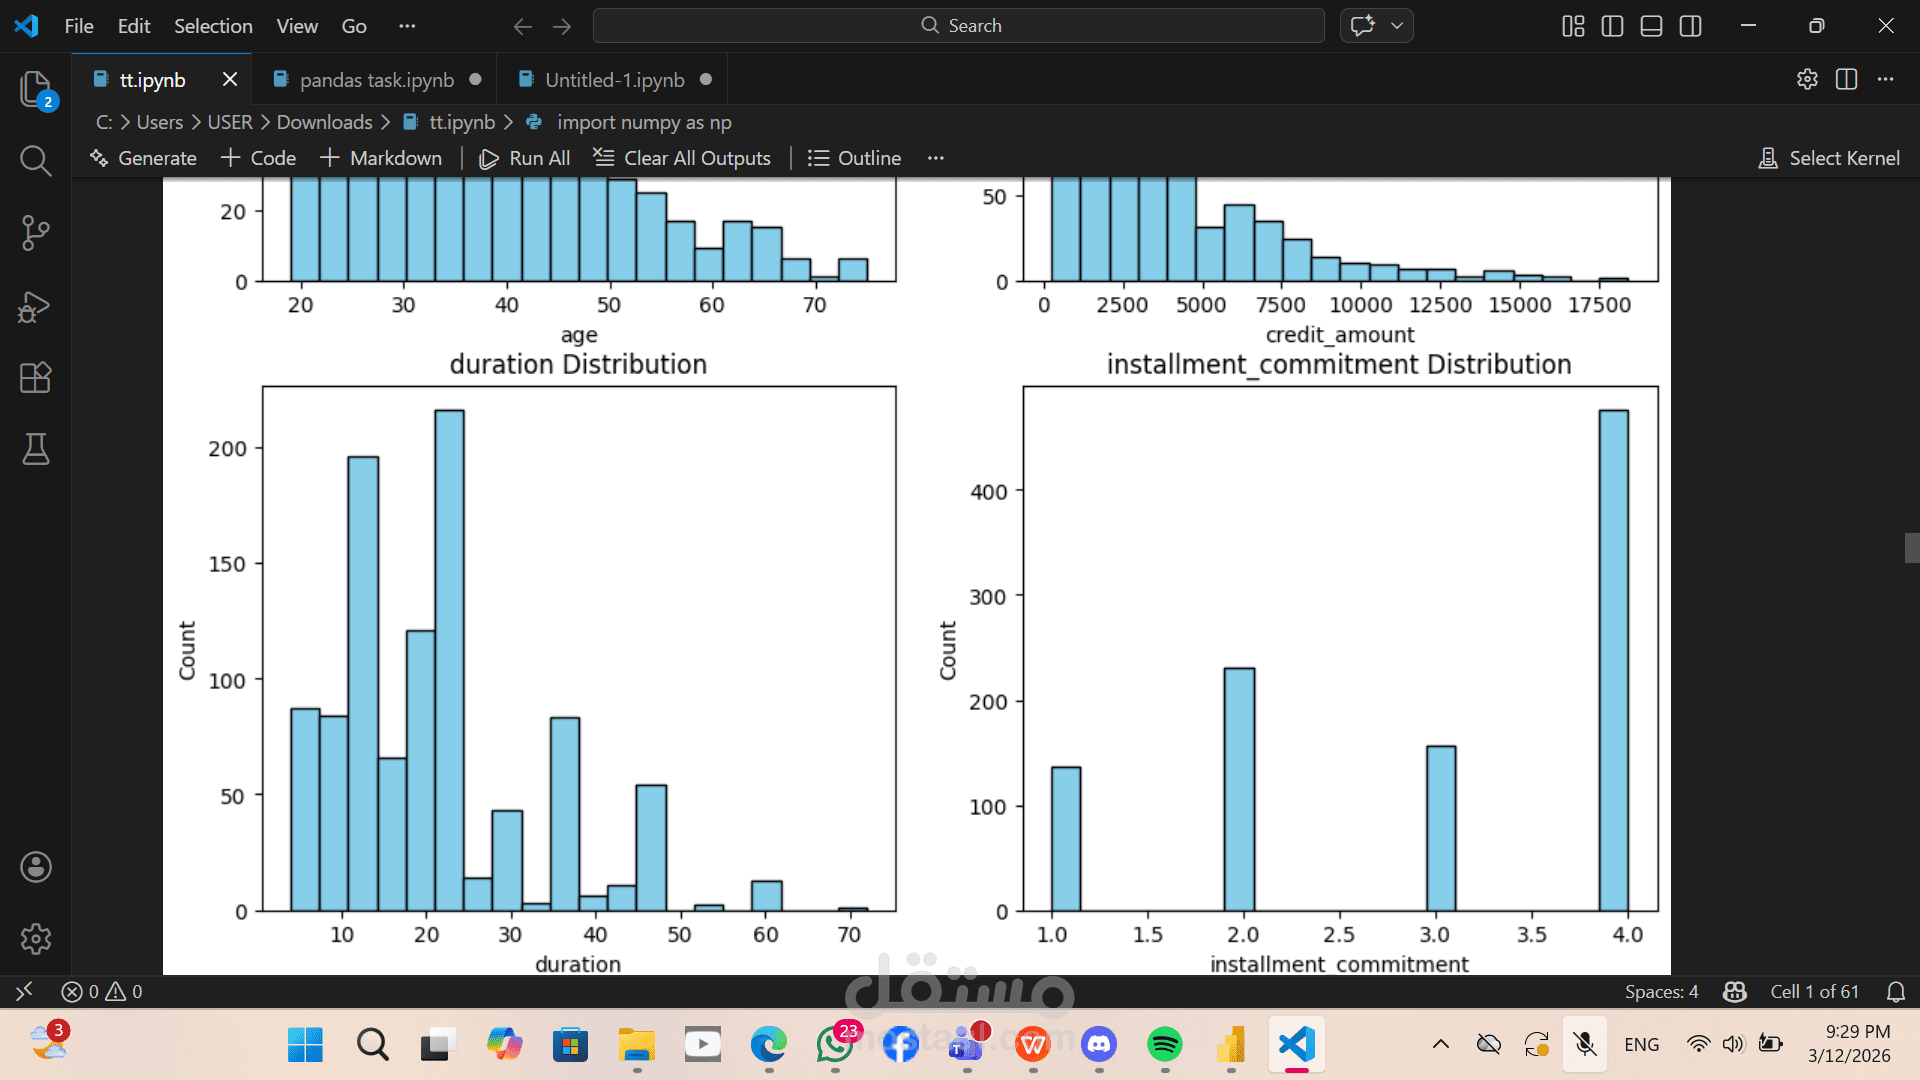The width and height of the screenshot is (1920, 1080).
Task: Open the Explorer view in activity bar
Action: coord(36,89)
